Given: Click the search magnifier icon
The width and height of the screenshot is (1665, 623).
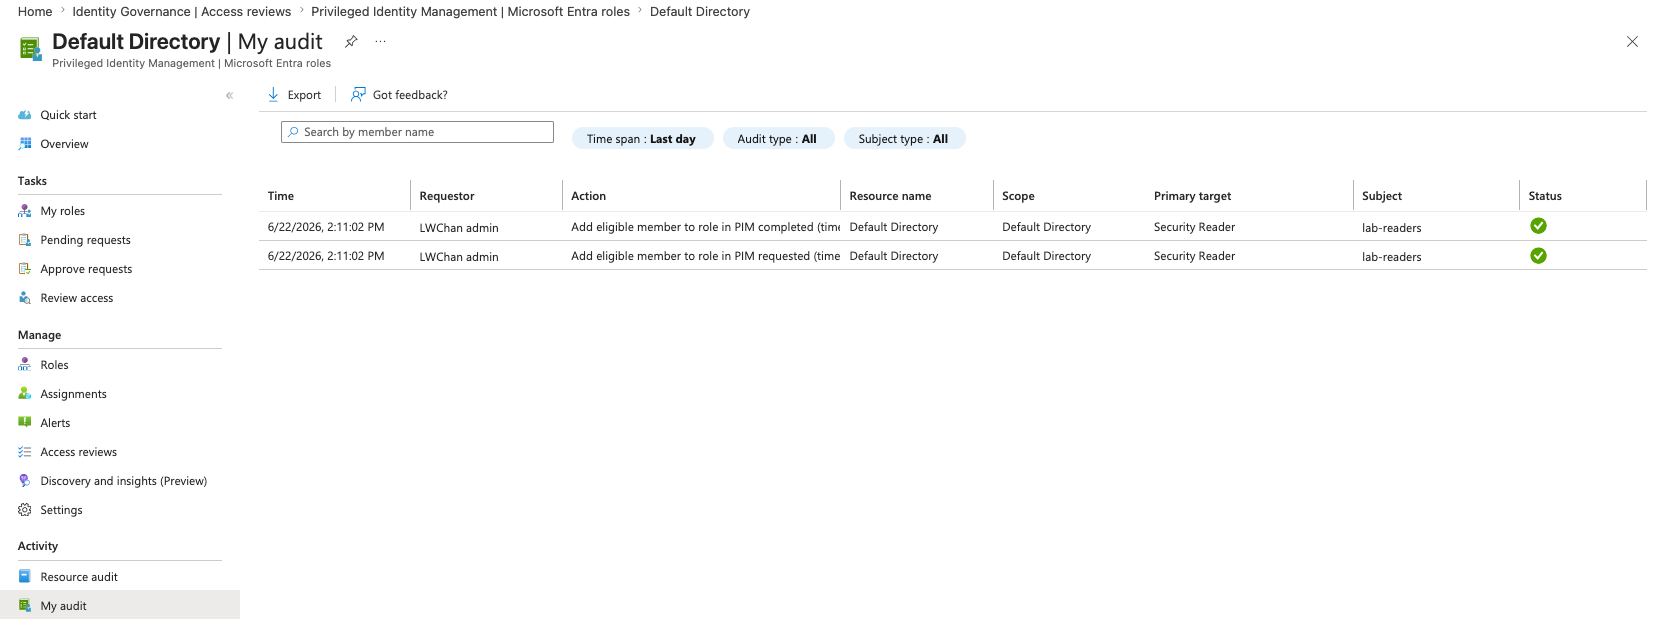Looking at the screenshot, I should (x=293, y=132).
